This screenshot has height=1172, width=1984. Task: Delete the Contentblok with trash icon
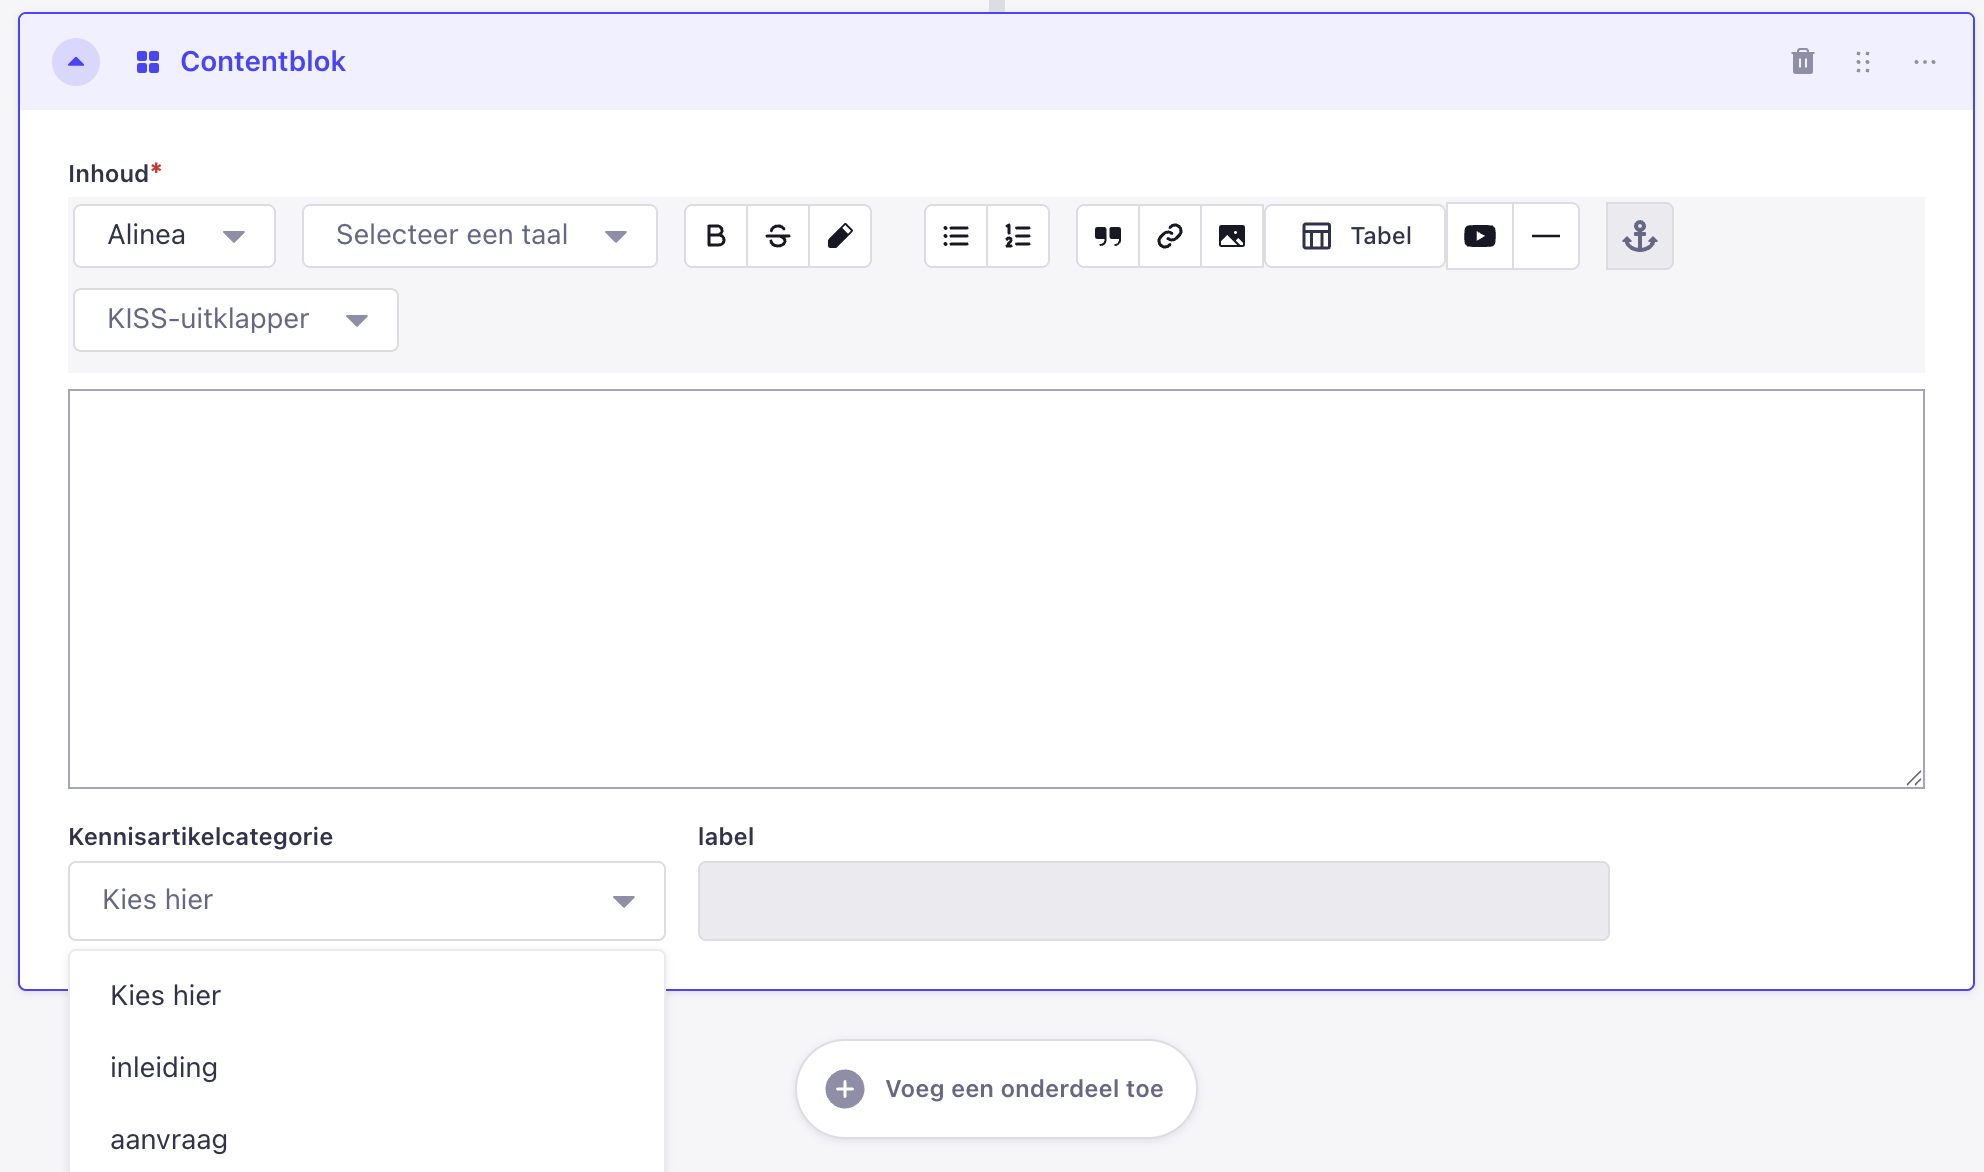pyautogui.click(x=1803, y=62)
